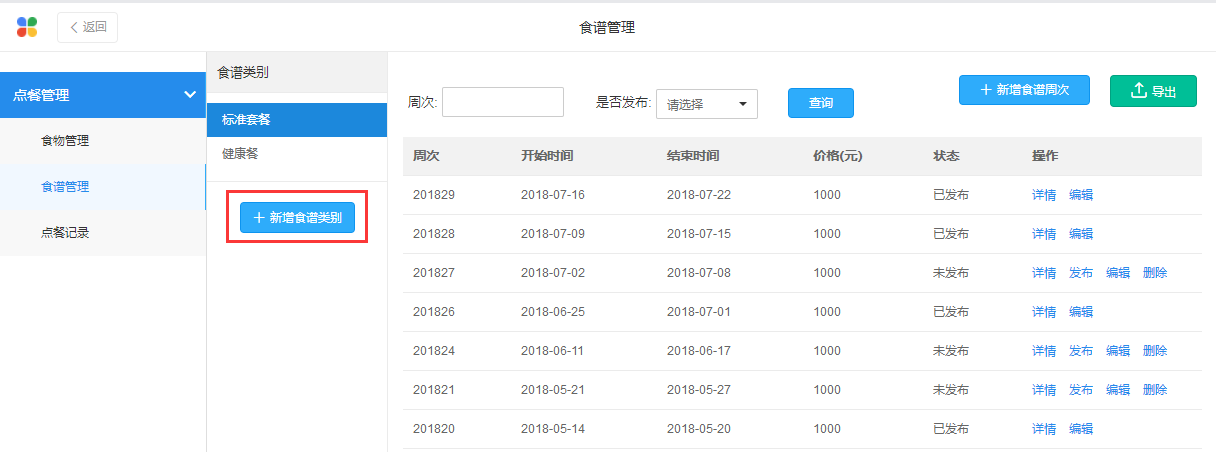Open 食物管理 in the sidebar

tap(65, 141)
